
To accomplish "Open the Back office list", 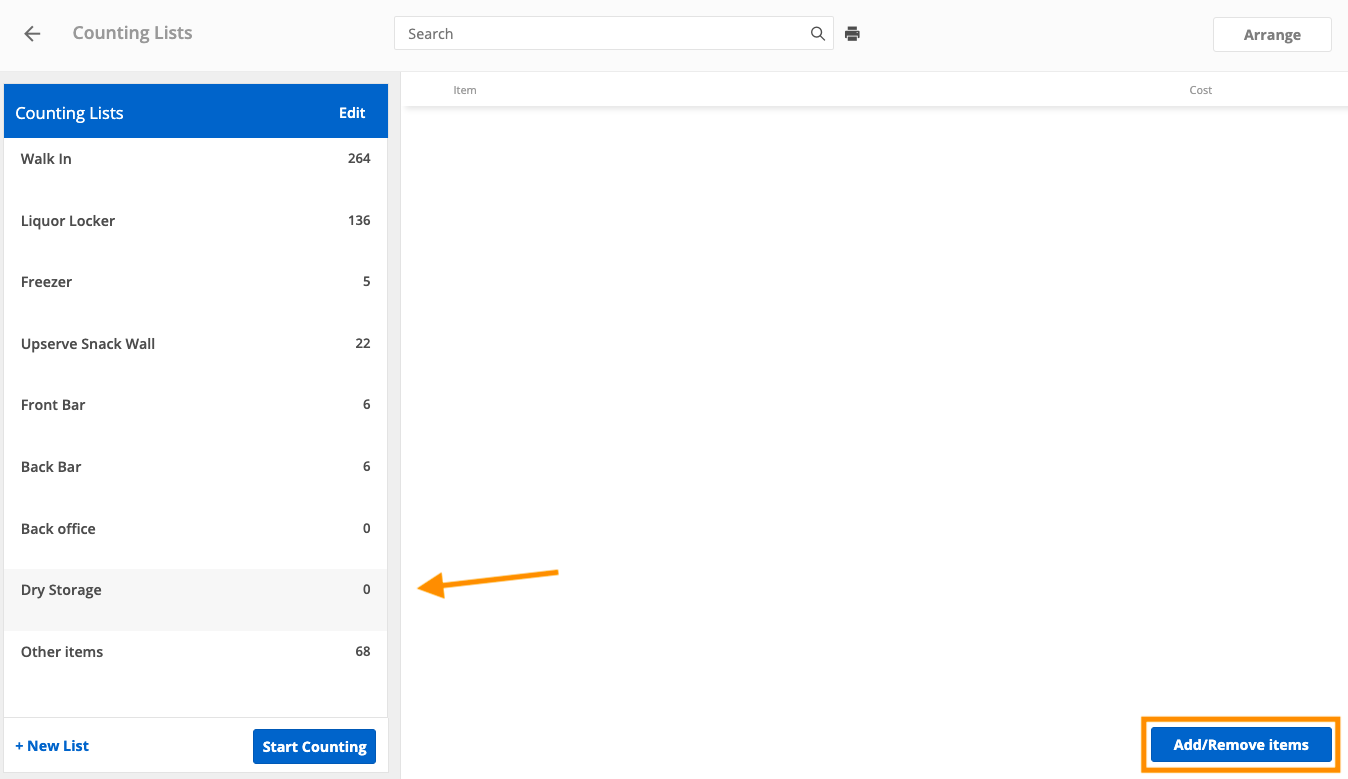I will (x=195, y=529).
